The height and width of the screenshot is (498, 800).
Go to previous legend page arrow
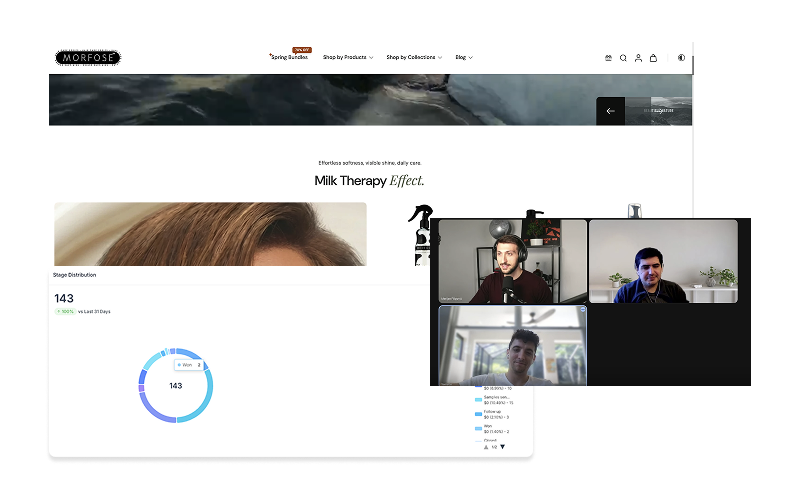(486, 447)
